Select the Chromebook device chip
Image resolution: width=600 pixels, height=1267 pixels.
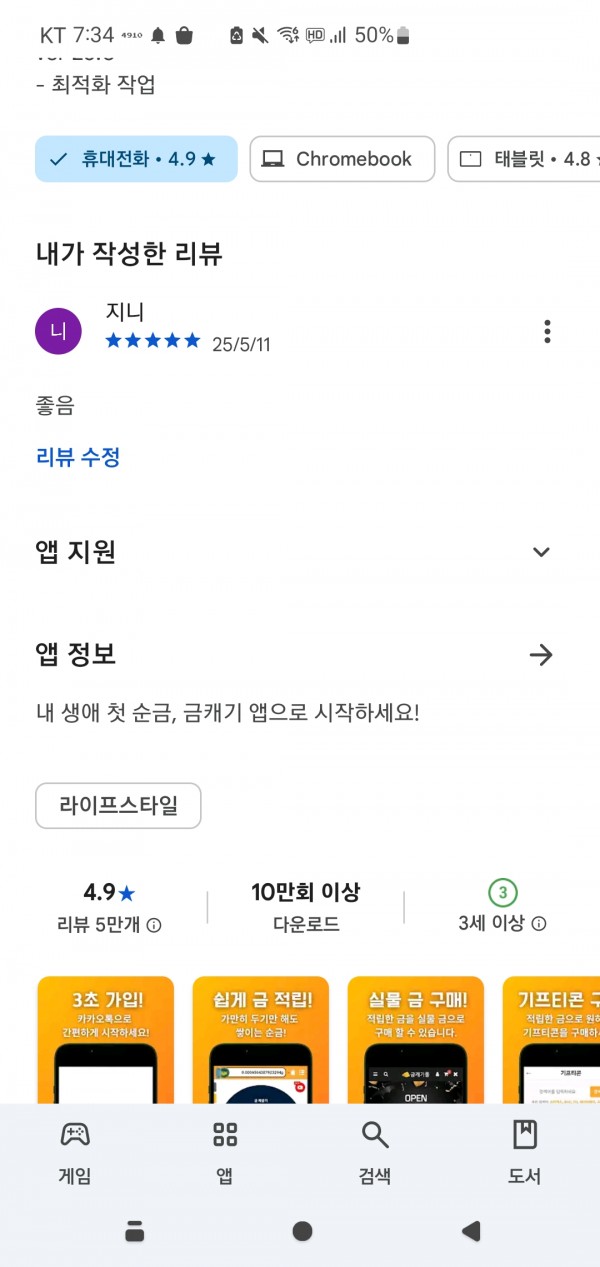pyautogui.click(x=342, y=159)
